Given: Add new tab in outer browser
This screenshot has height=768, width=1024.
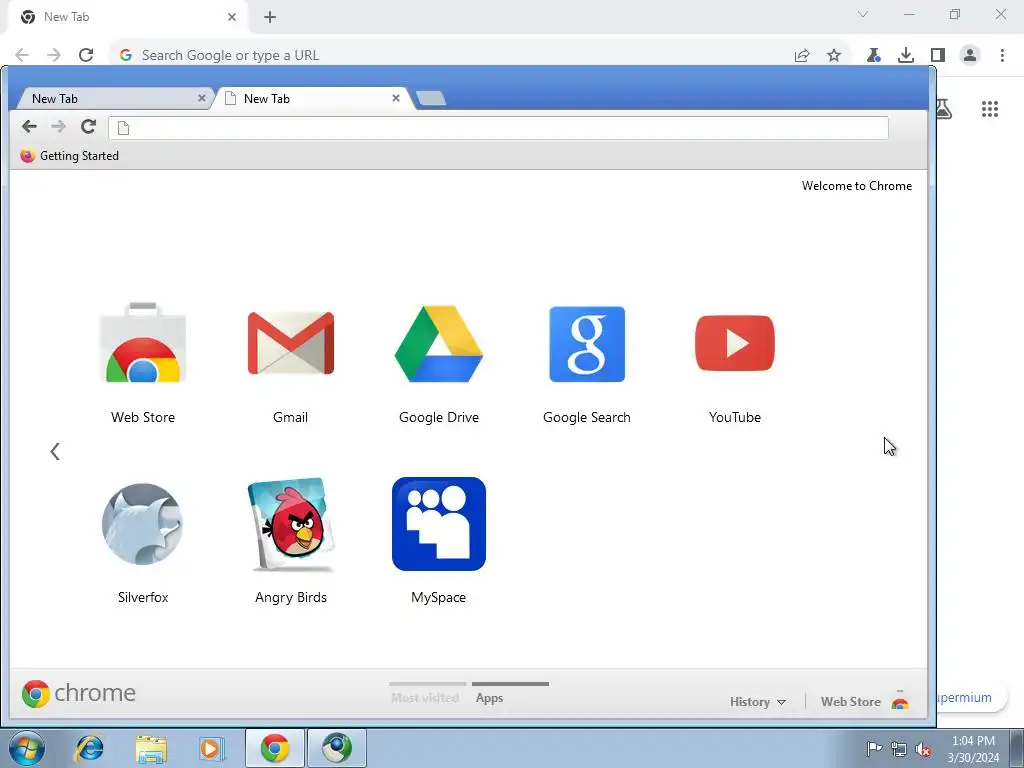Looking at the screenshot, I should tap(270, 17).
